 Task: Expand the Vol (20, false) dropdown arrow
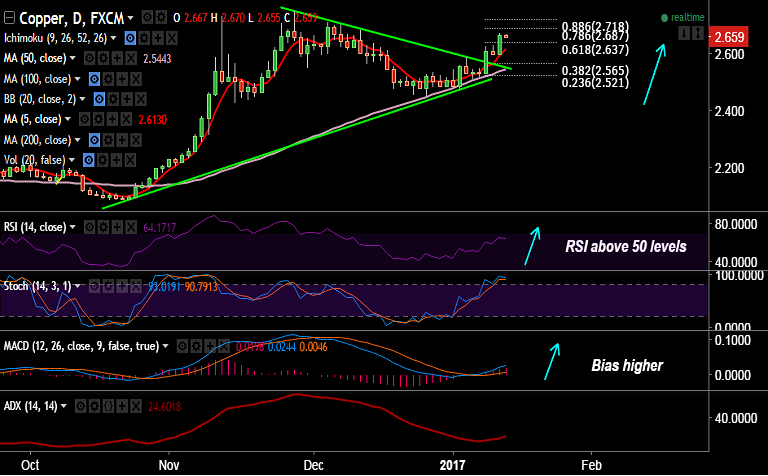click(72, 160)
